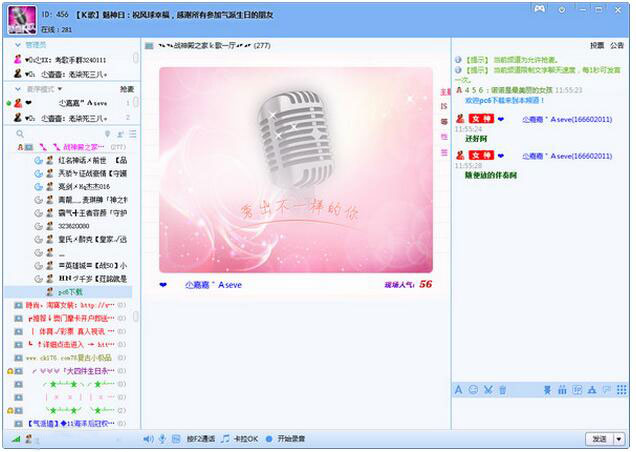
Task: Click the 卡拉OK button
Action: (246, 439)
